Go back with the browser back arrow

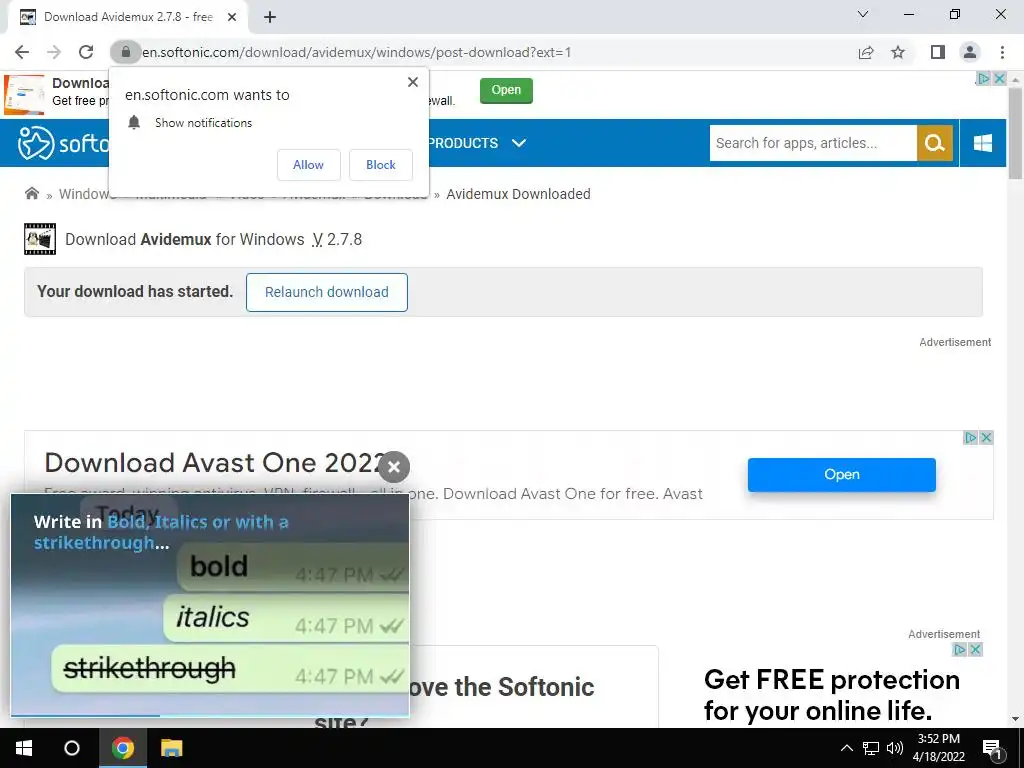[22, 52]
